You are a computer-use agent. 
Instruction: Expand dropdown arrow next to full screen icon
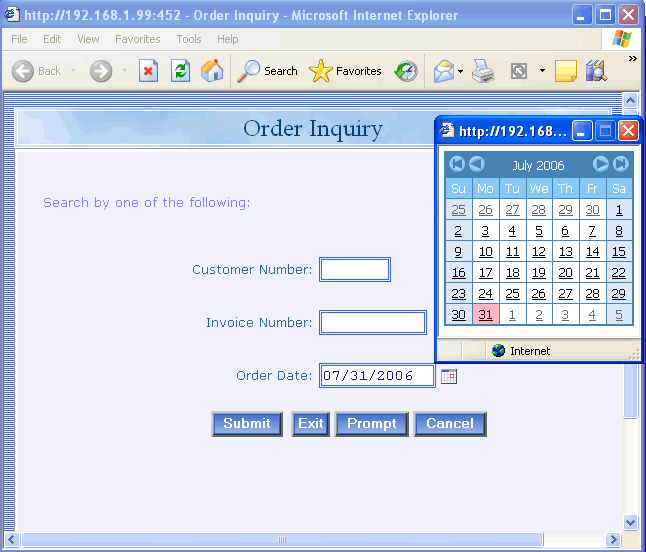[542, 71]
